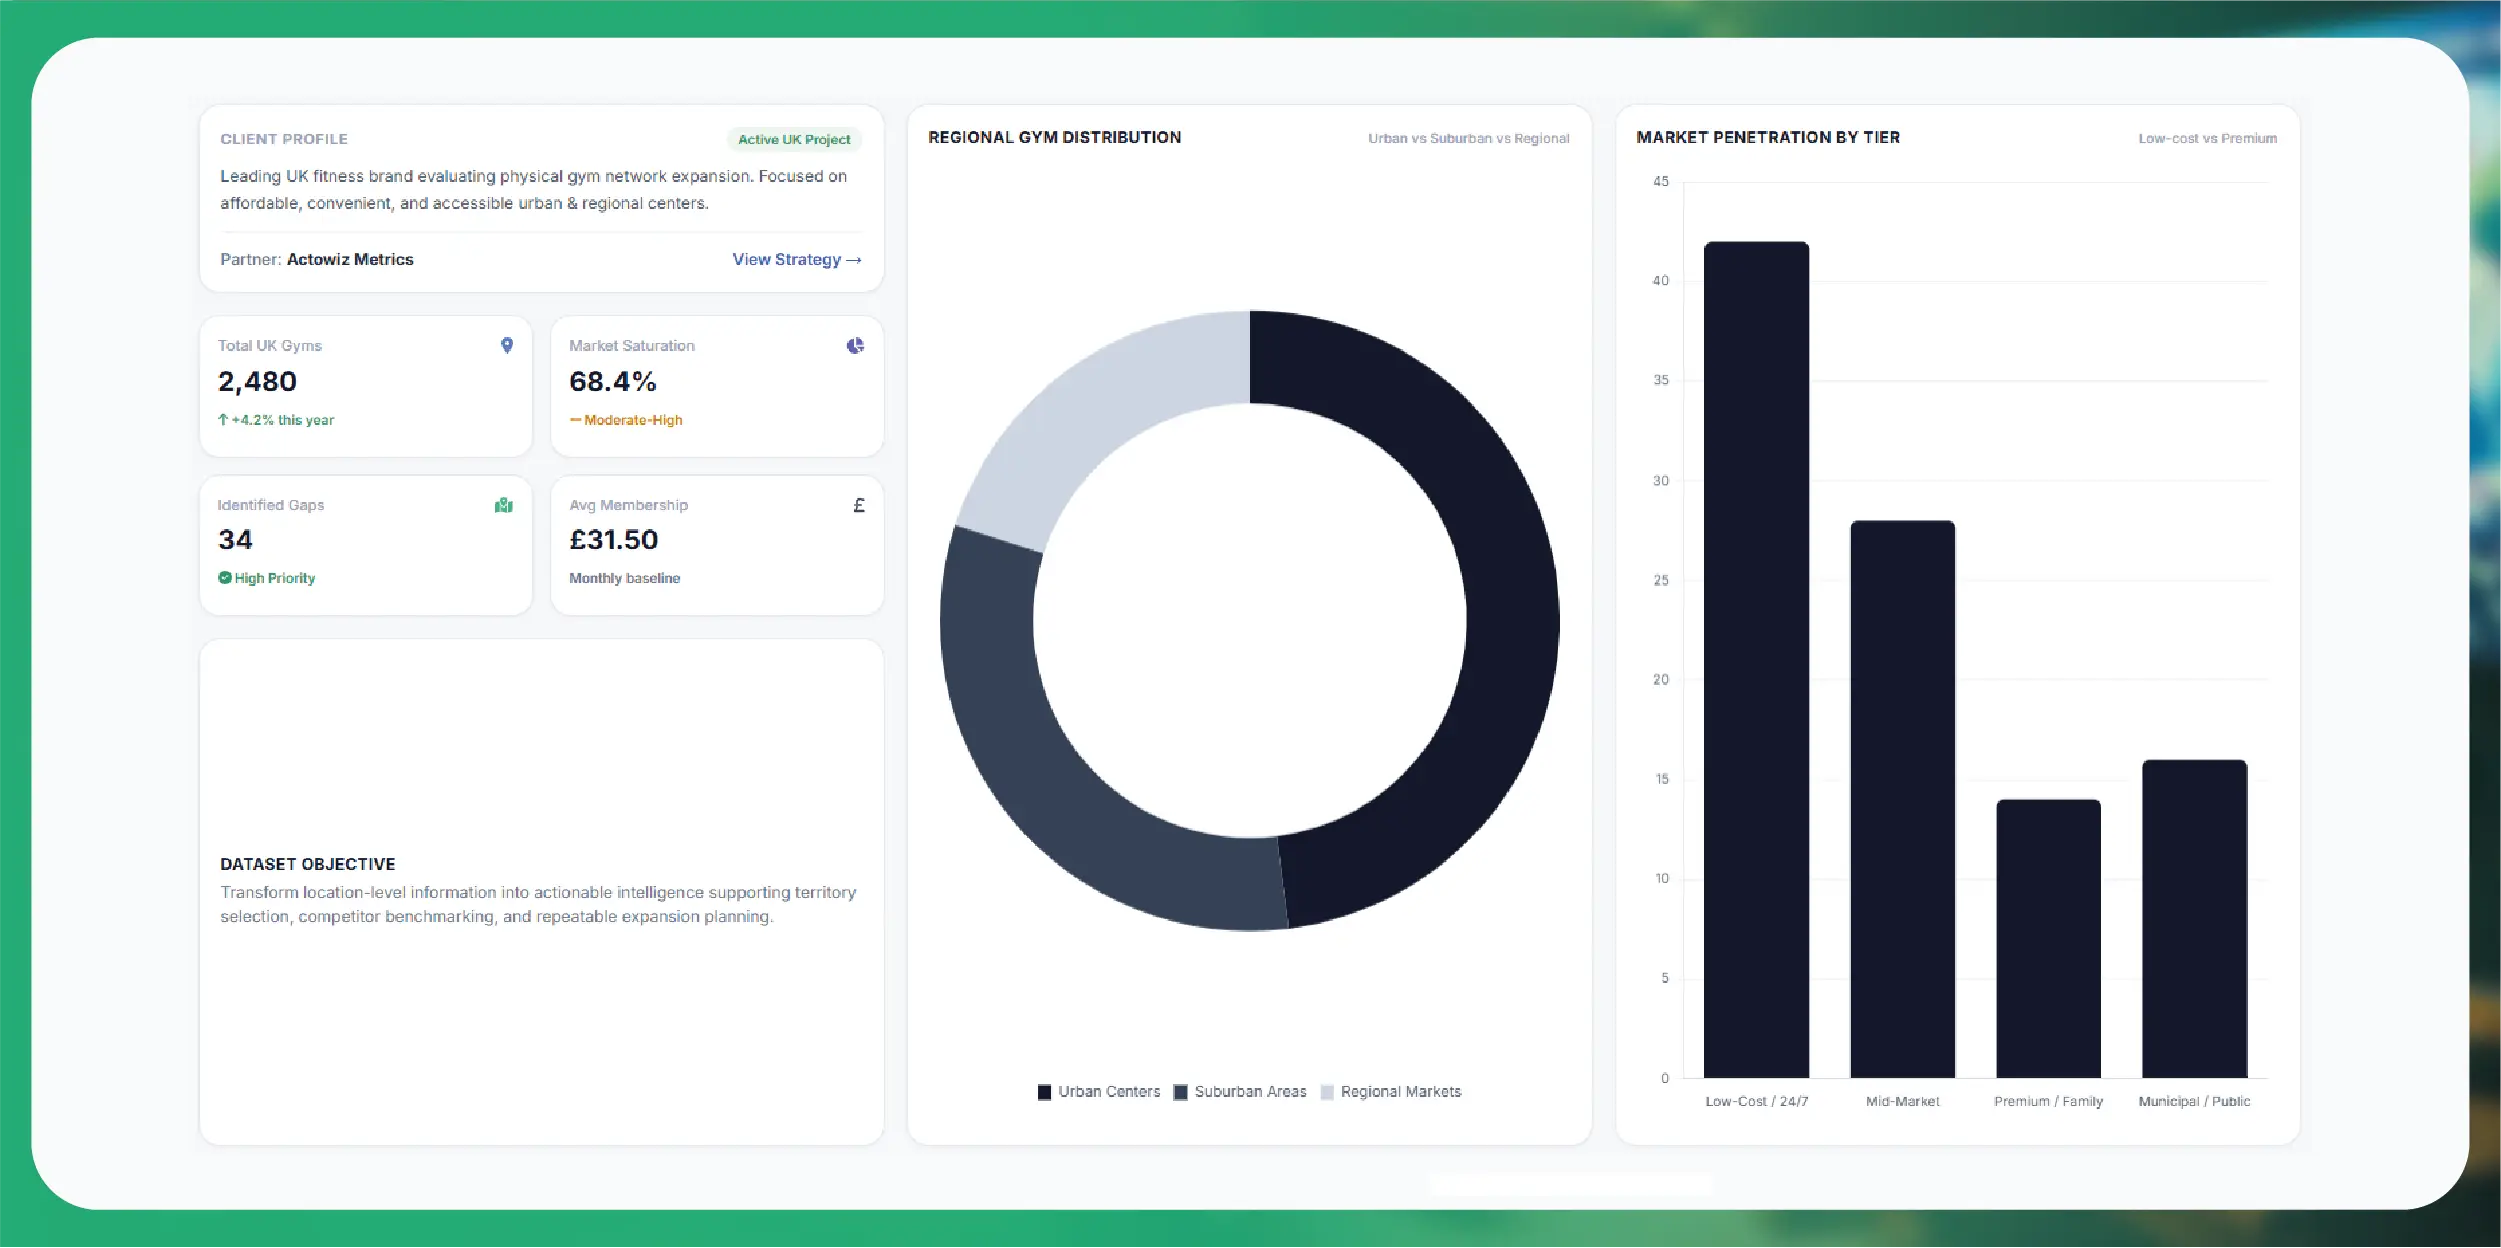Click the £31.50 Avg Membership value
This screenshot has width=2501, height=1248.
(x=614, y=540)
